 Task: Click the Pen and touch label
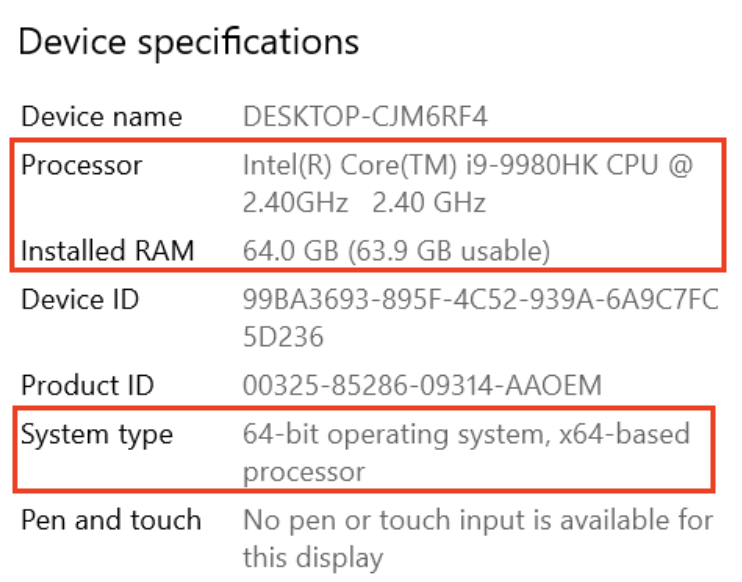click(x=111, y=520)
